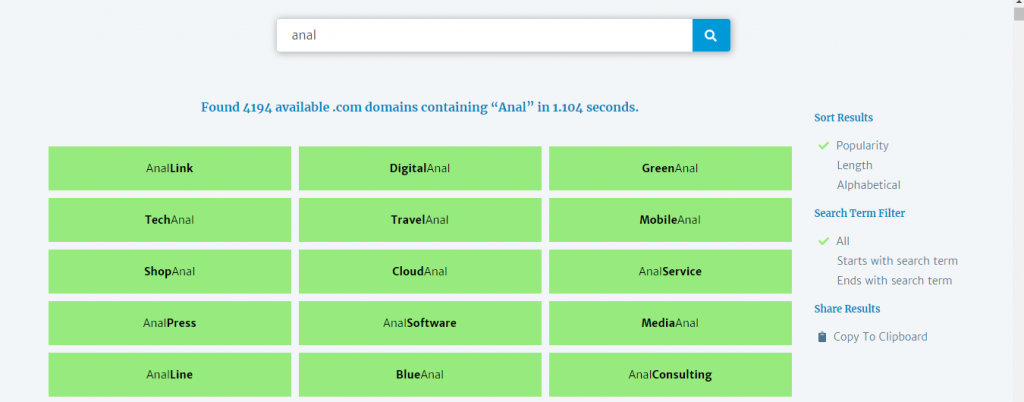Click the green checkmark beside All
This screenshot has height=402, width=1024.
click(x=823, y=241)
